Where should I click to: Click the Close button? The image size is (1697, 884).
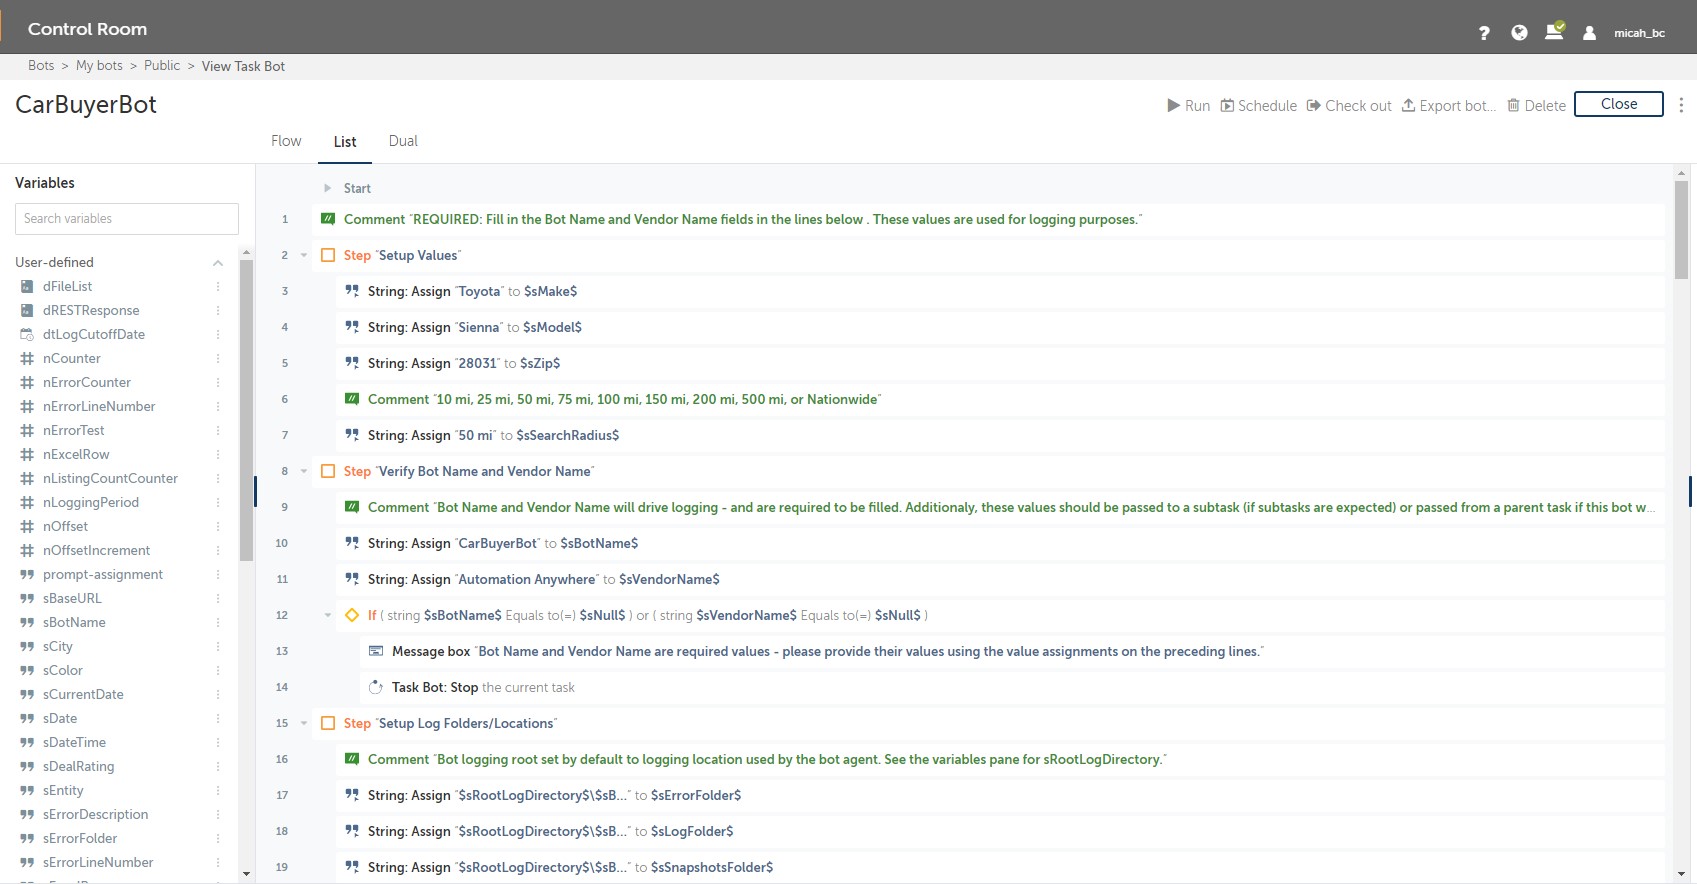[x=1618, y=104]
